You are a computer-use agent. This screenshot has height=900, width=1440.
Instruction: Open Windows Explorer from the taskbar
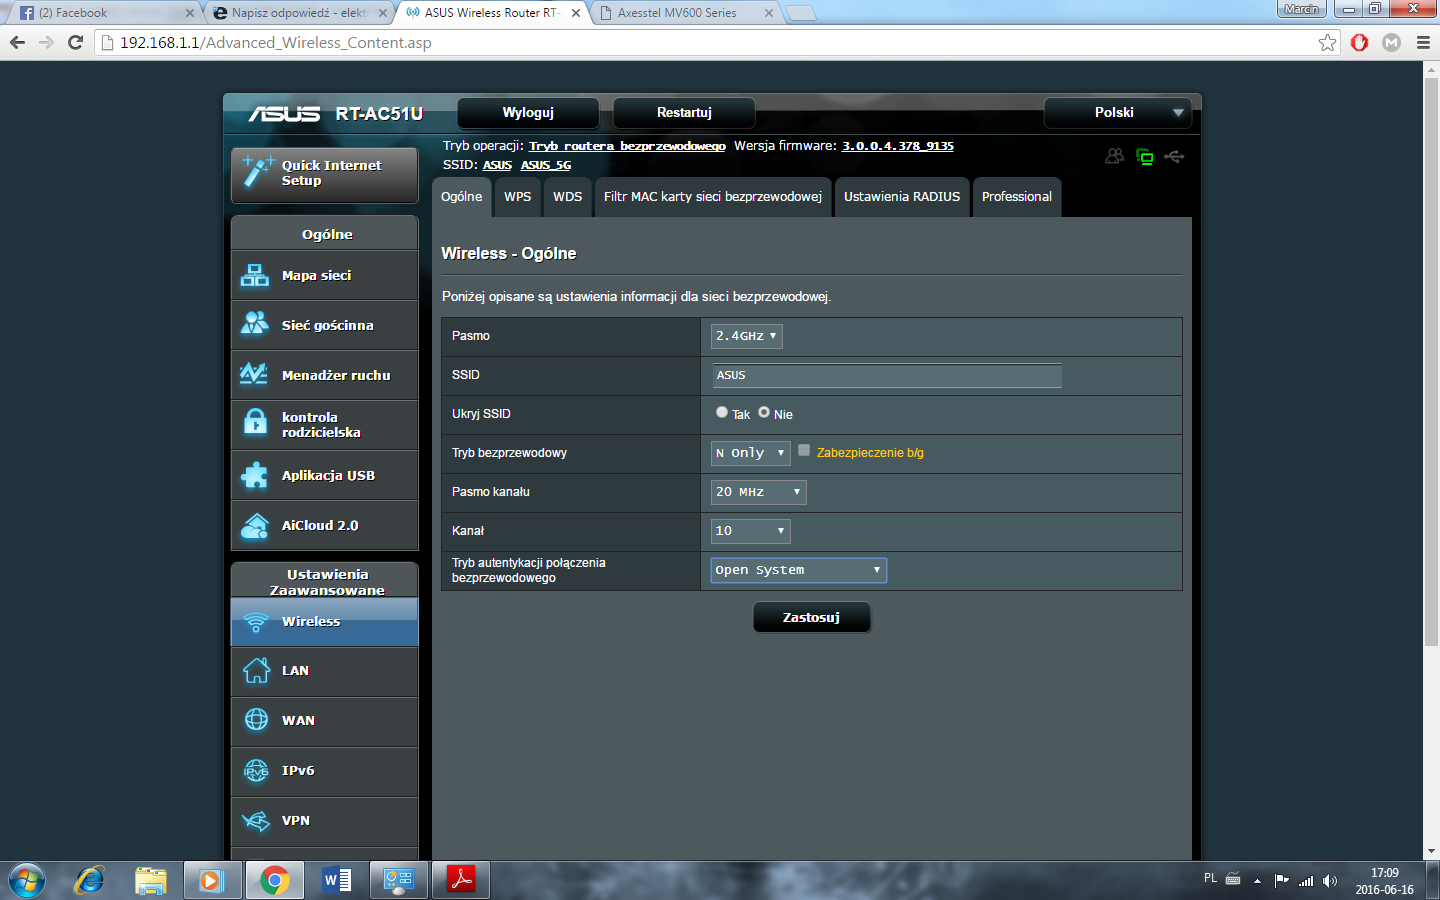tap(151, 880)
